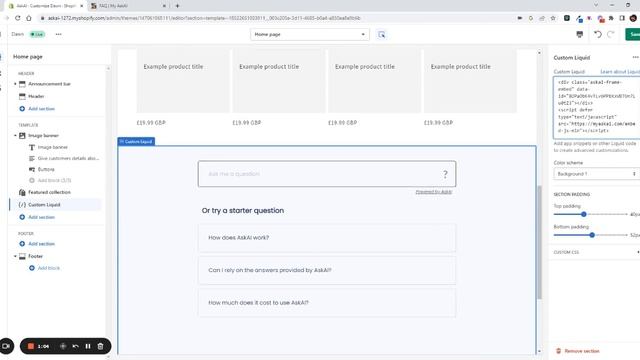Add section under Footer group
The image size is (640, 360).
pos(37,244)
